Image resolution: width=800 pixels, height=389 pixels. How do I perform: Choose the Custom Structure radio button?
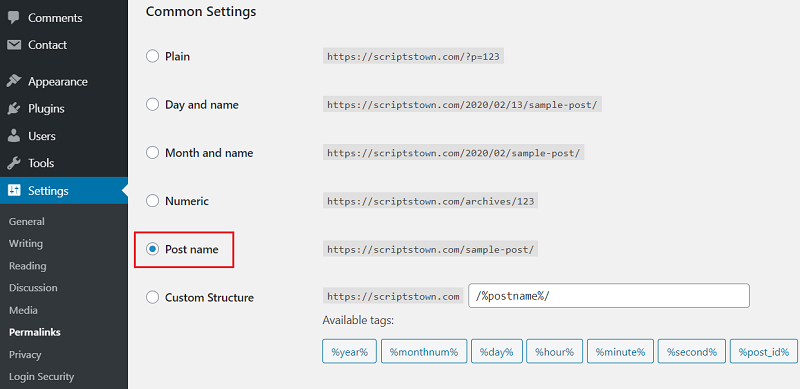[153, 297]
